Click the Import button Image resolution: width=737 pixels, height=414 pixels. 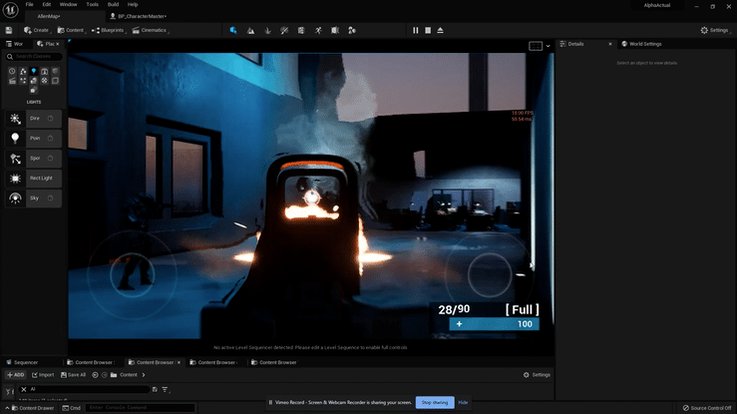(43, 375)
